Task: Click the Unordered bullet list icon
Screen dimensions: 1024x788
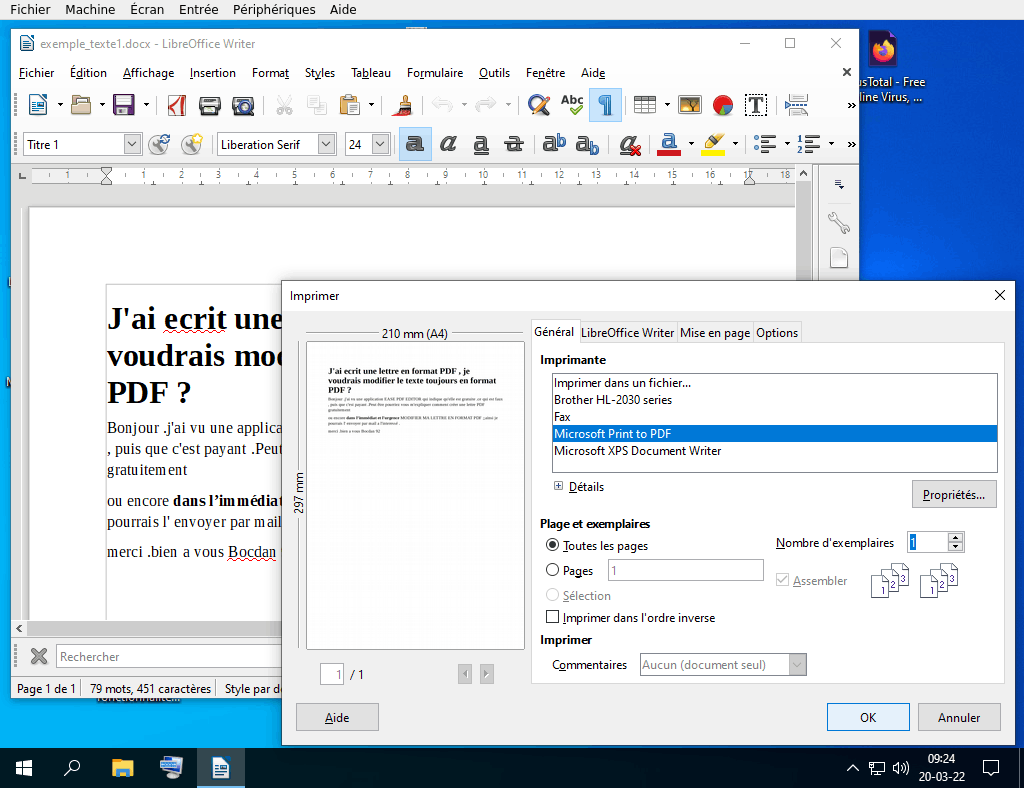Action: coord(765,144)
